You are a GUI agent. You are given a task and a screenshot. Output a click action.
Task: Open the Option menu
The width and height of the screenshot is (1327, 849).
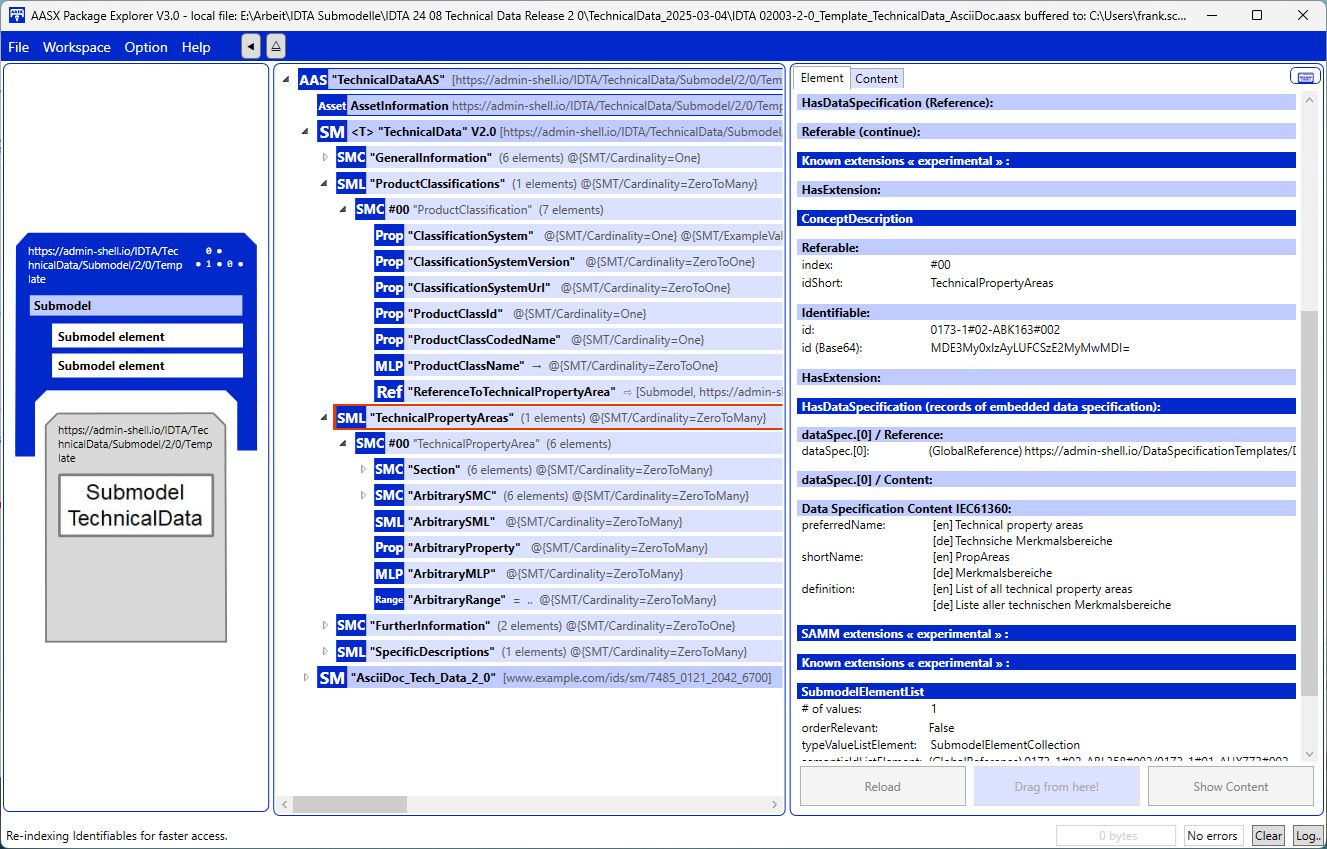tap(146, 47)
